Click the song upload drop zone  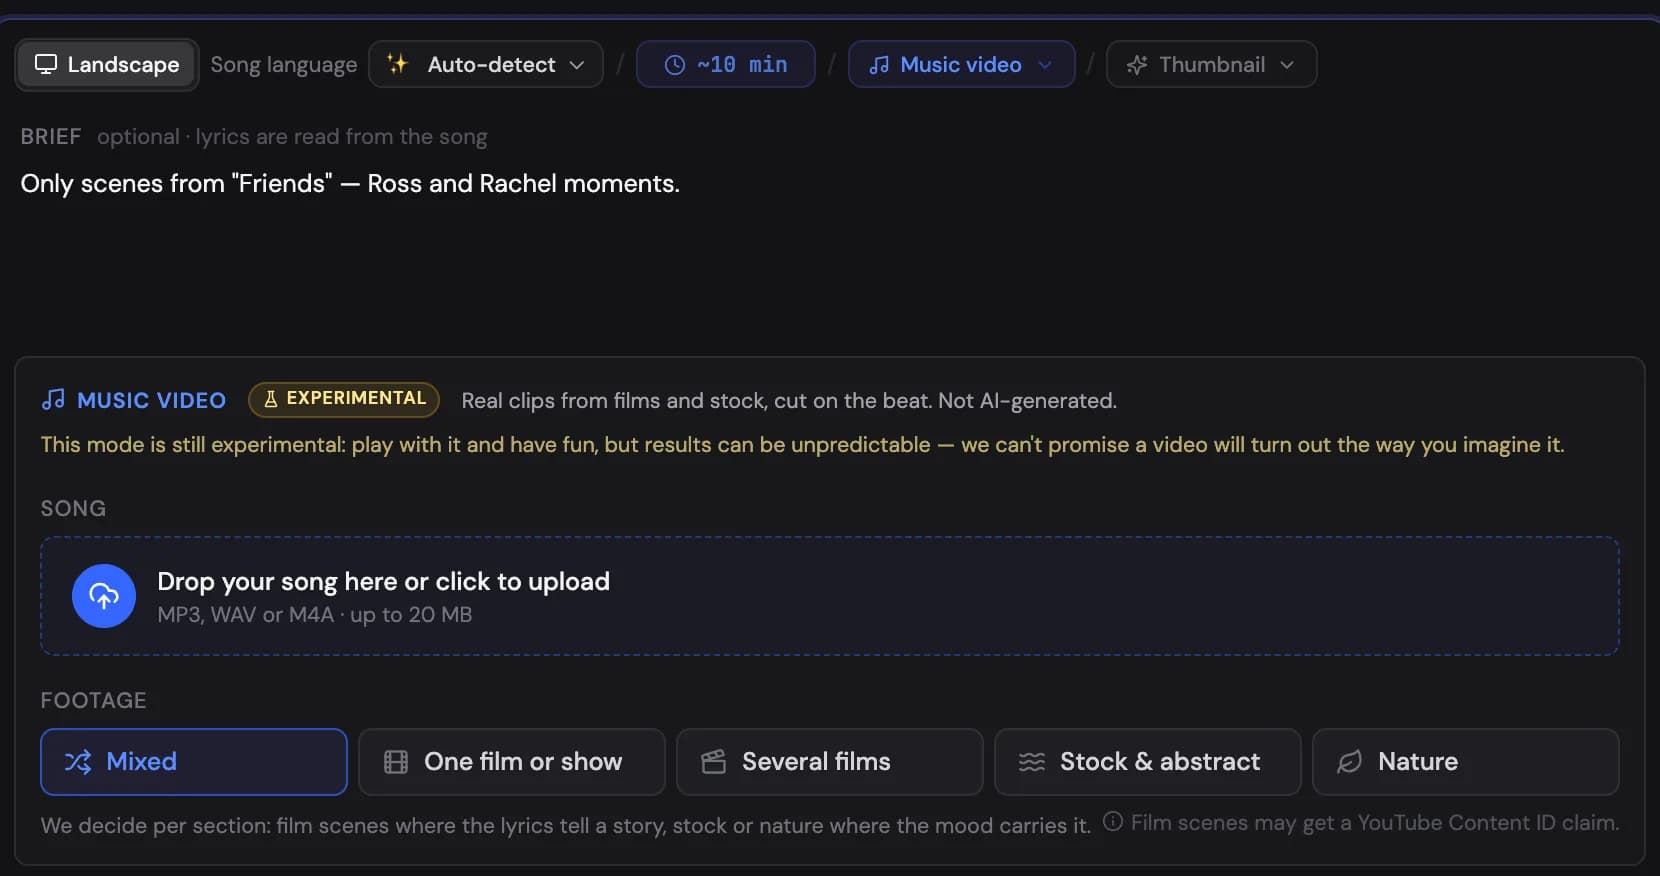(x=830, y=596)
